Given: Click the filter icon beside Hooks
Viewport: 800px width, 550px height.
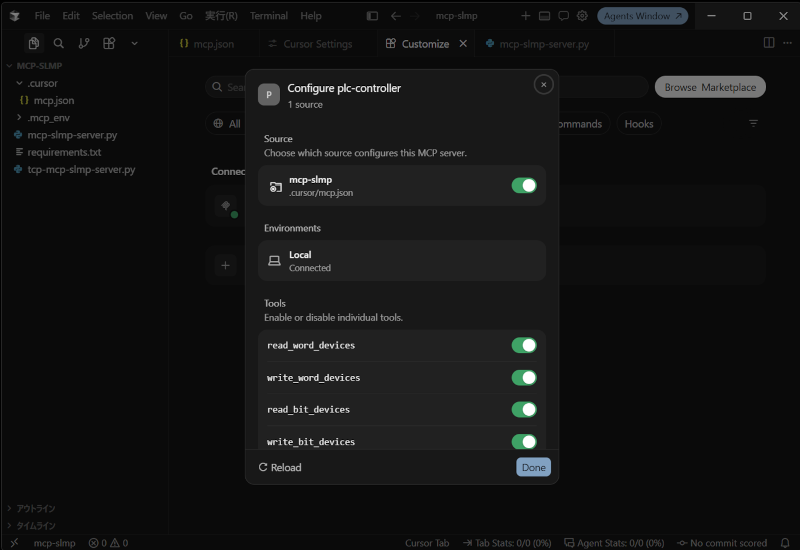Looking at the screenshot, I should (x=753, y=123).
